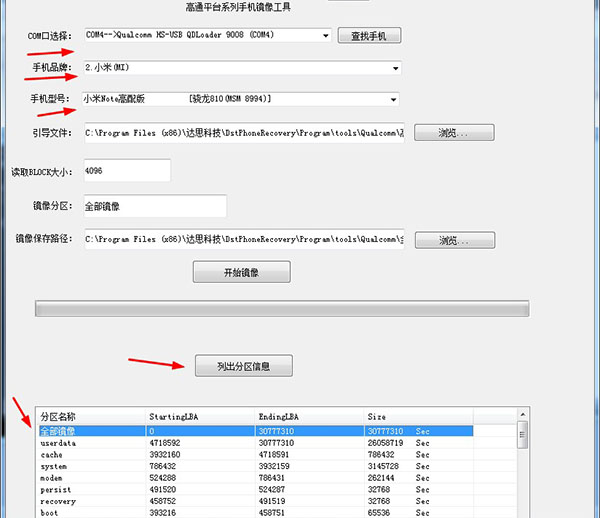Image resolution: width=600 pixels, height=518 pixels.
Task: Click the StartingLBA column header
Action: [200, 417]
